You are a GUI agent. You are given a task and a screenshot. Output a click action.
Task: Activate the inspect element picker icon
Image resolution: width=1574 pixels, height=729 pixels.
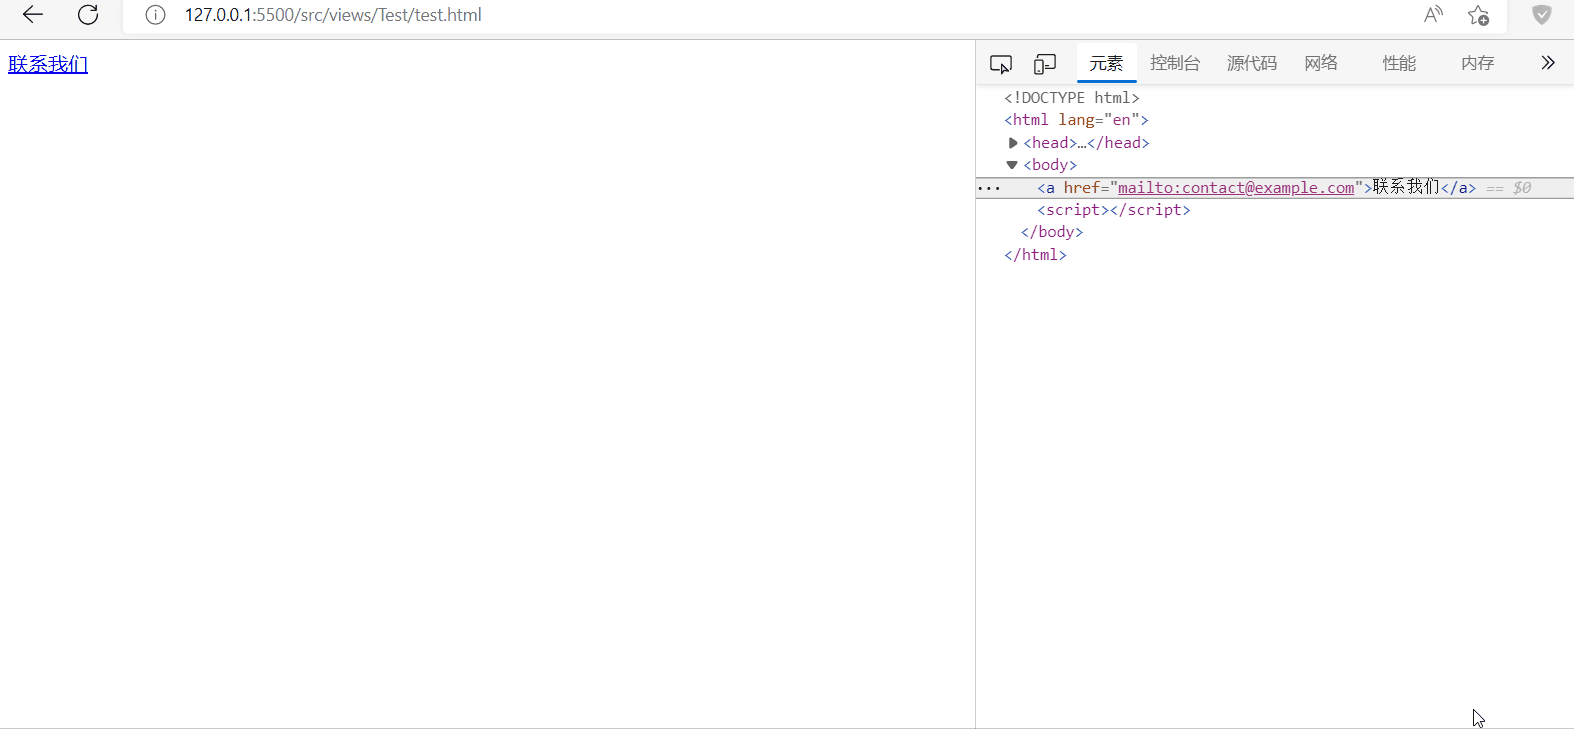(x=1001, y=64)
